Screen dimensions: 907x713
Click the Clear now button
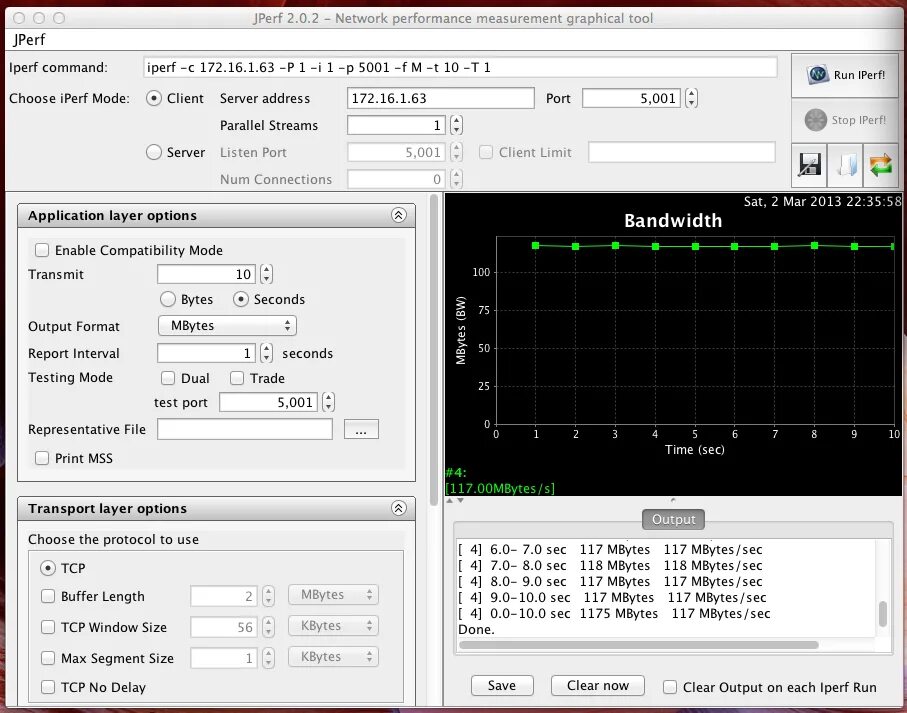598,686
